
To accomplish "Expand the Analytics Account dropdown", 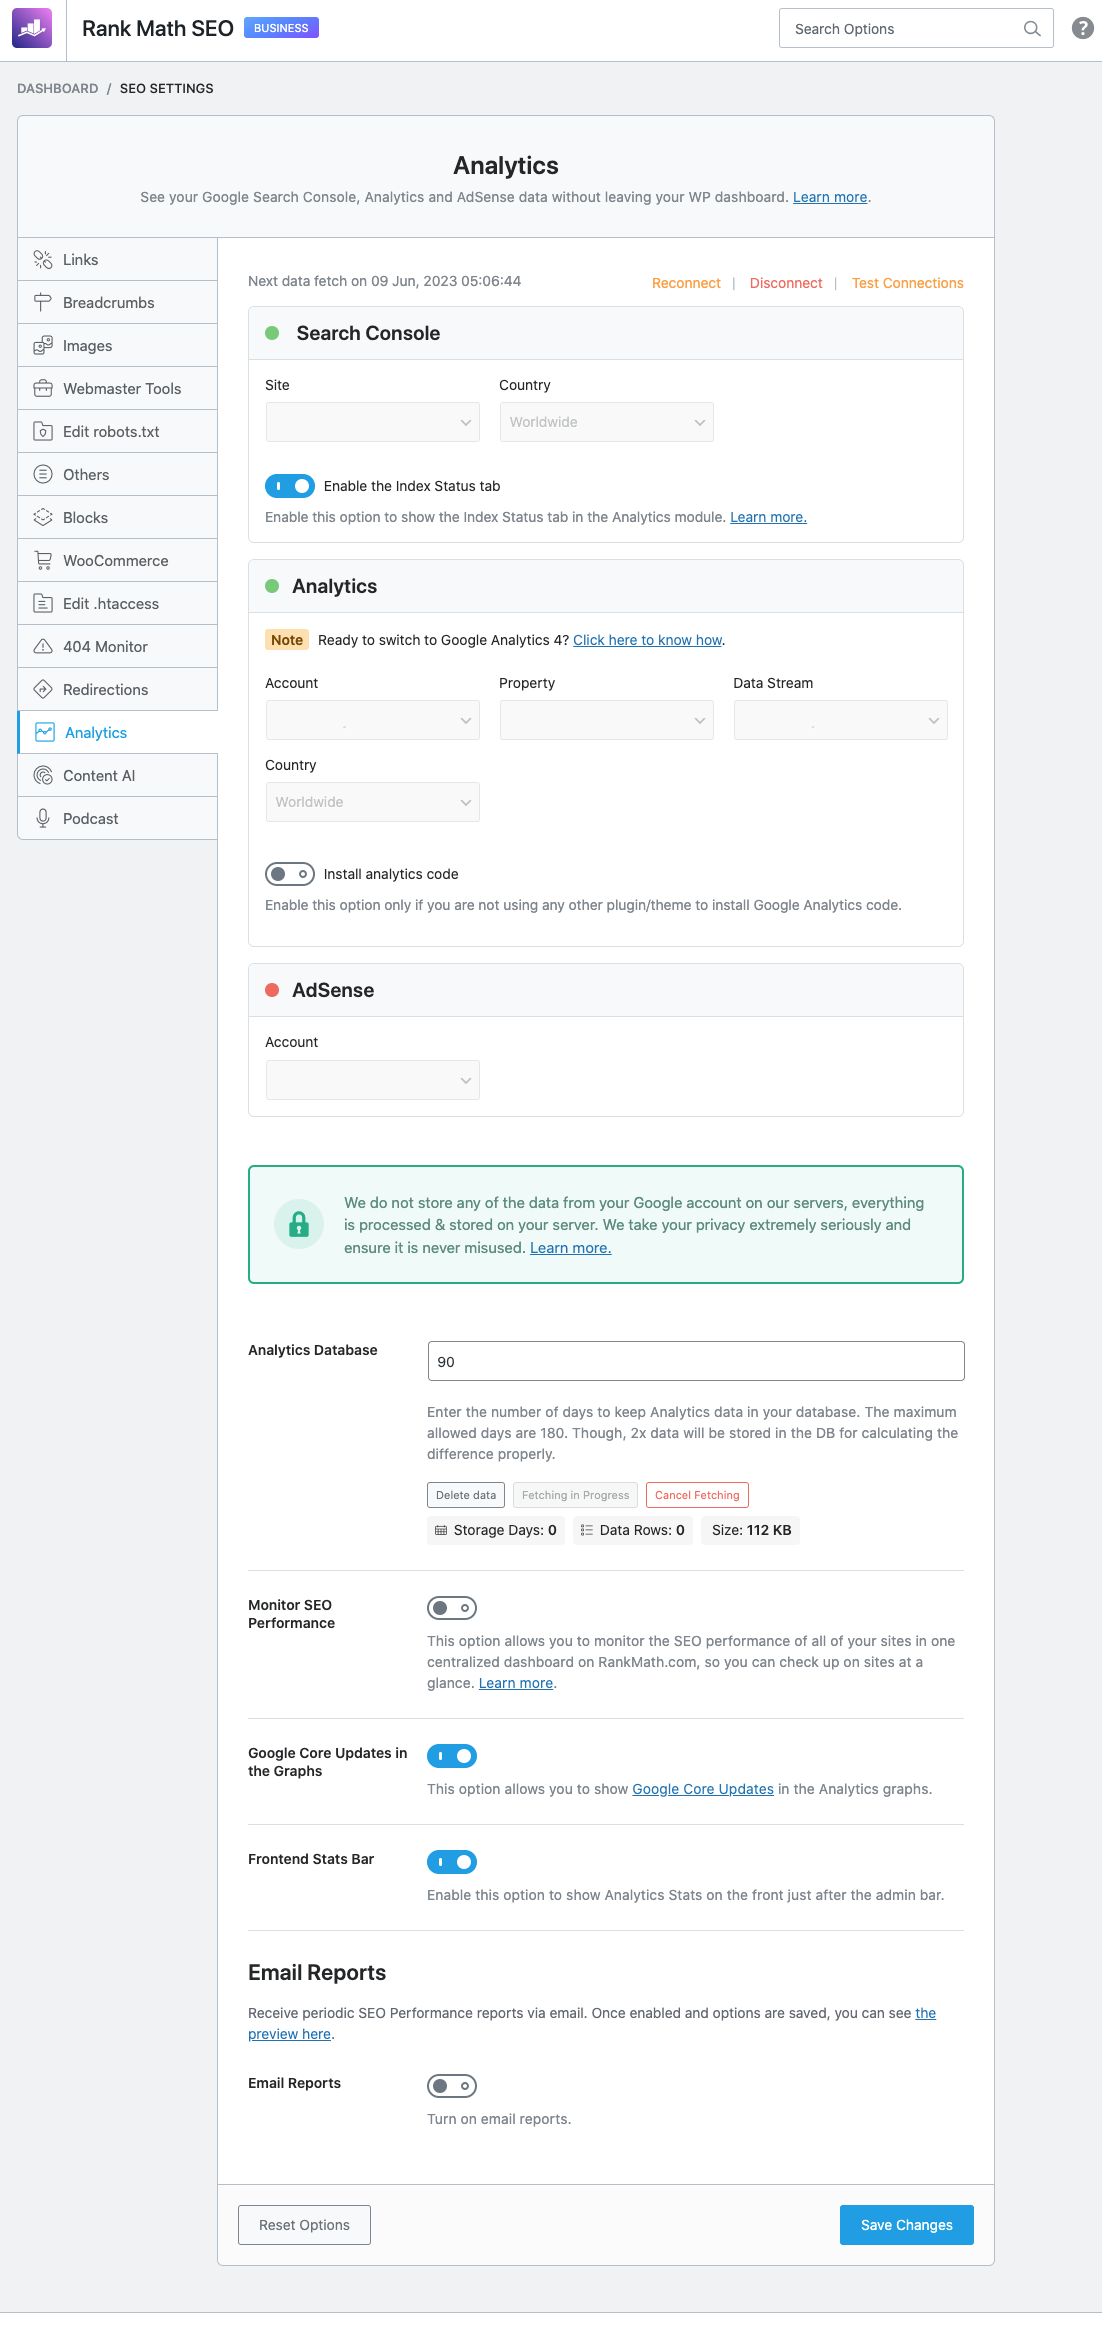I will [372, 720].
